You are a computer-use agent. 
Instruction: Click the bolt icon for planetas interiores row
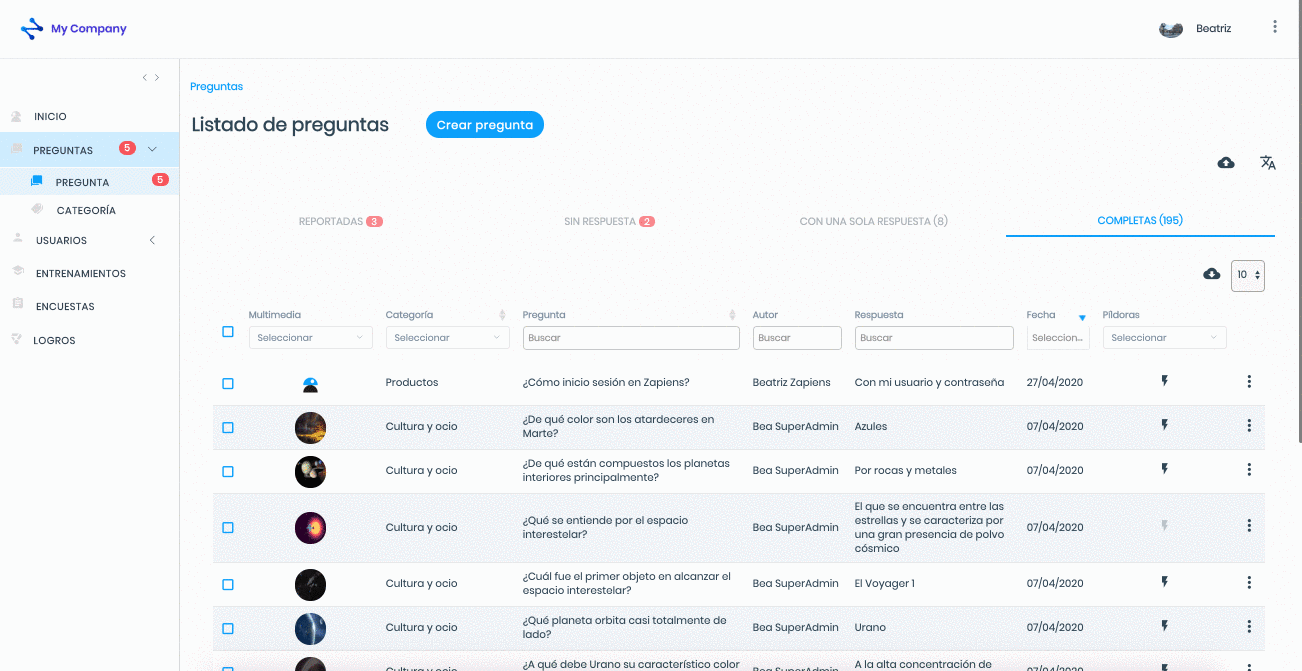tap(1164, 469)
